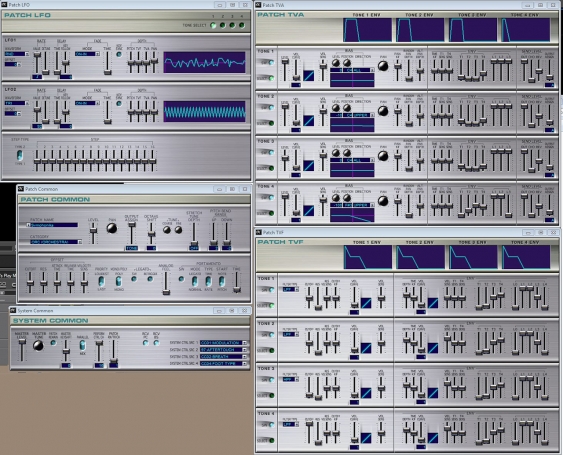Adjust the Fine tune knob in Patch Common
563x455 pixels.
pyautogui.click(x=178, y=230)
